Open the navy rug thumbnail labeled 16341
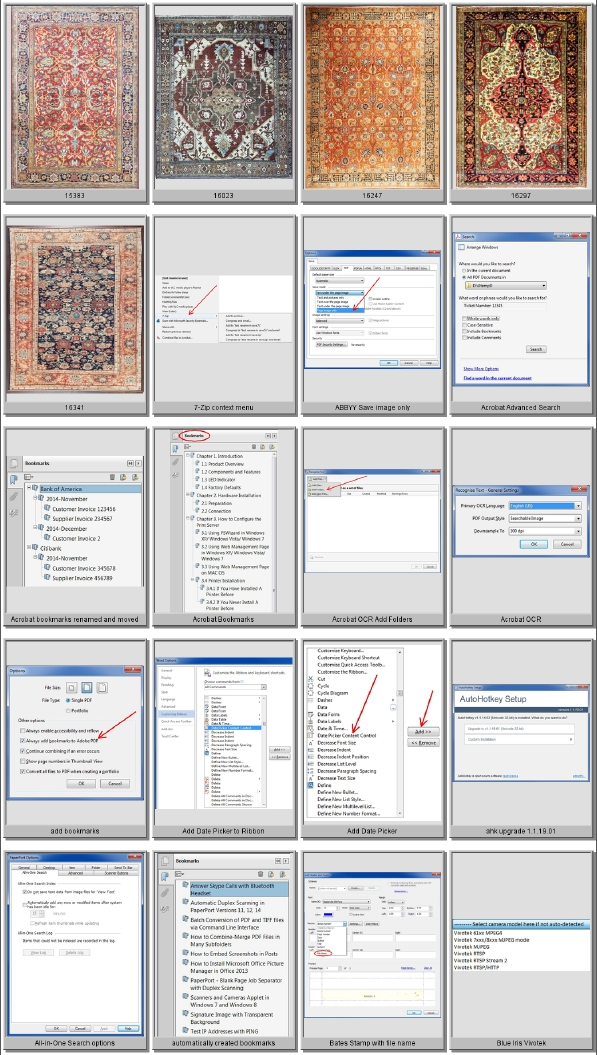597x1055 pixels. [75, 309]
